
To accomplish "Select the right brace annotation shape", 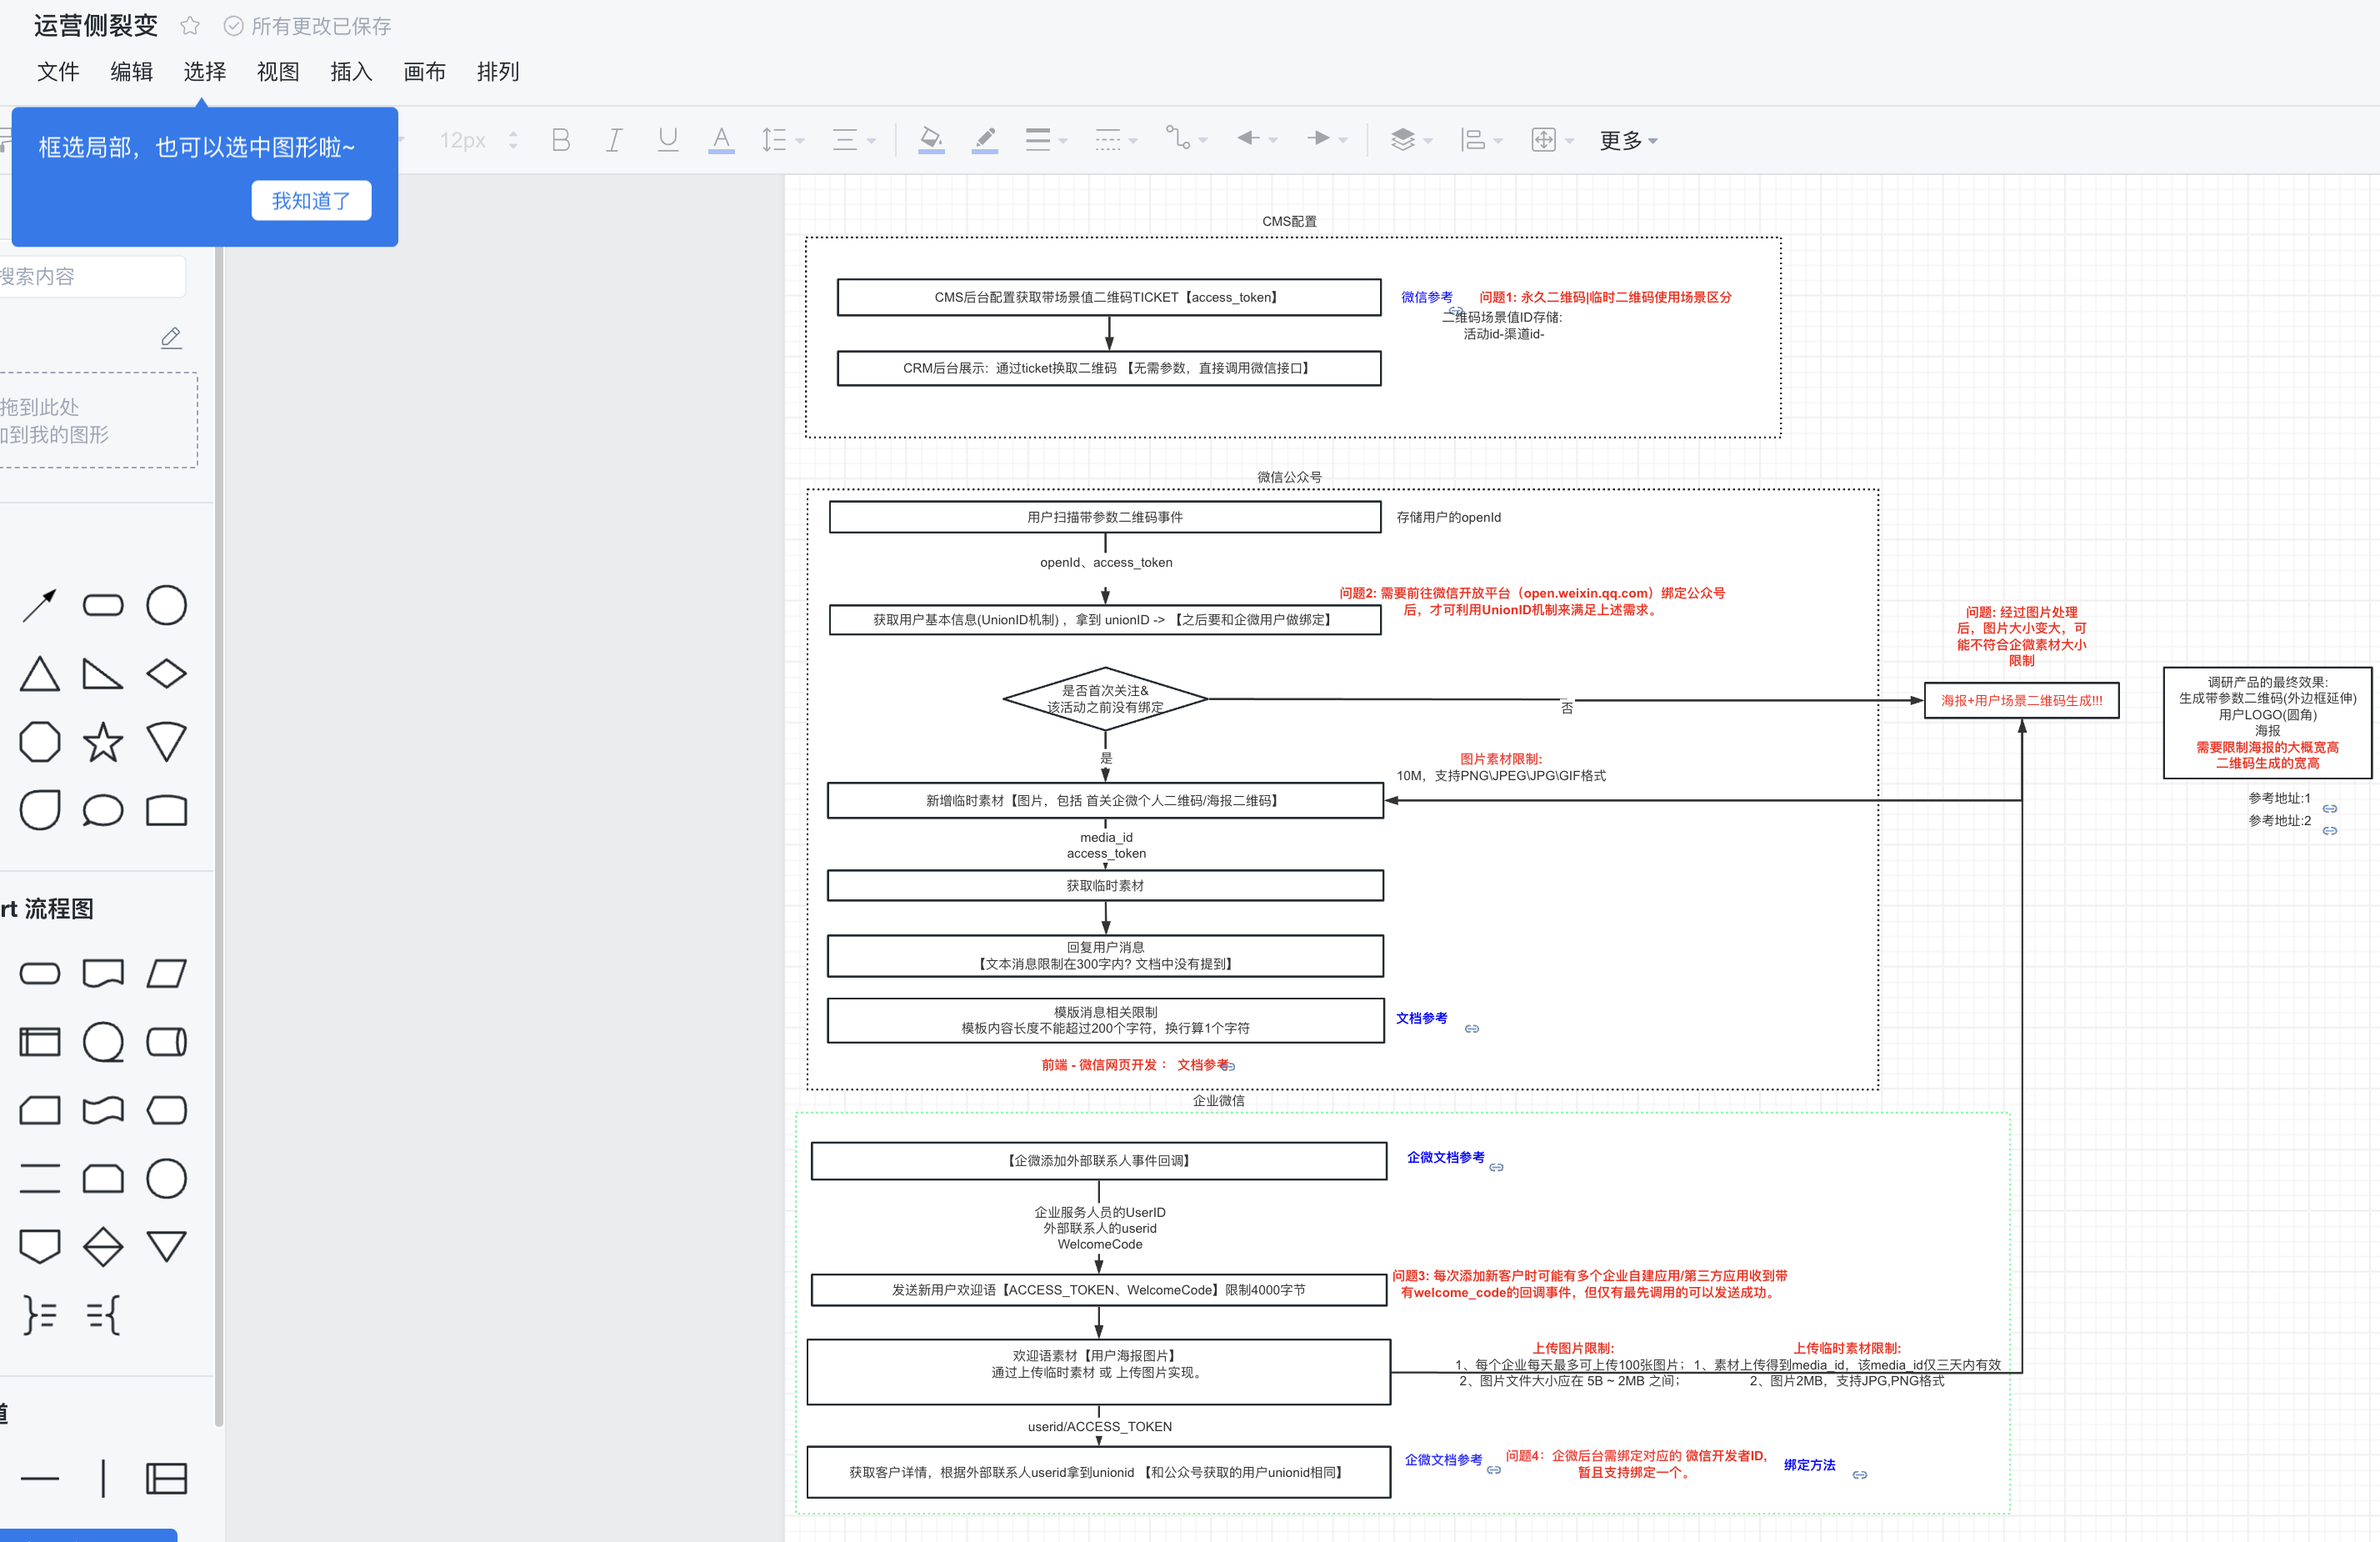I will (x=40, y=1315).
